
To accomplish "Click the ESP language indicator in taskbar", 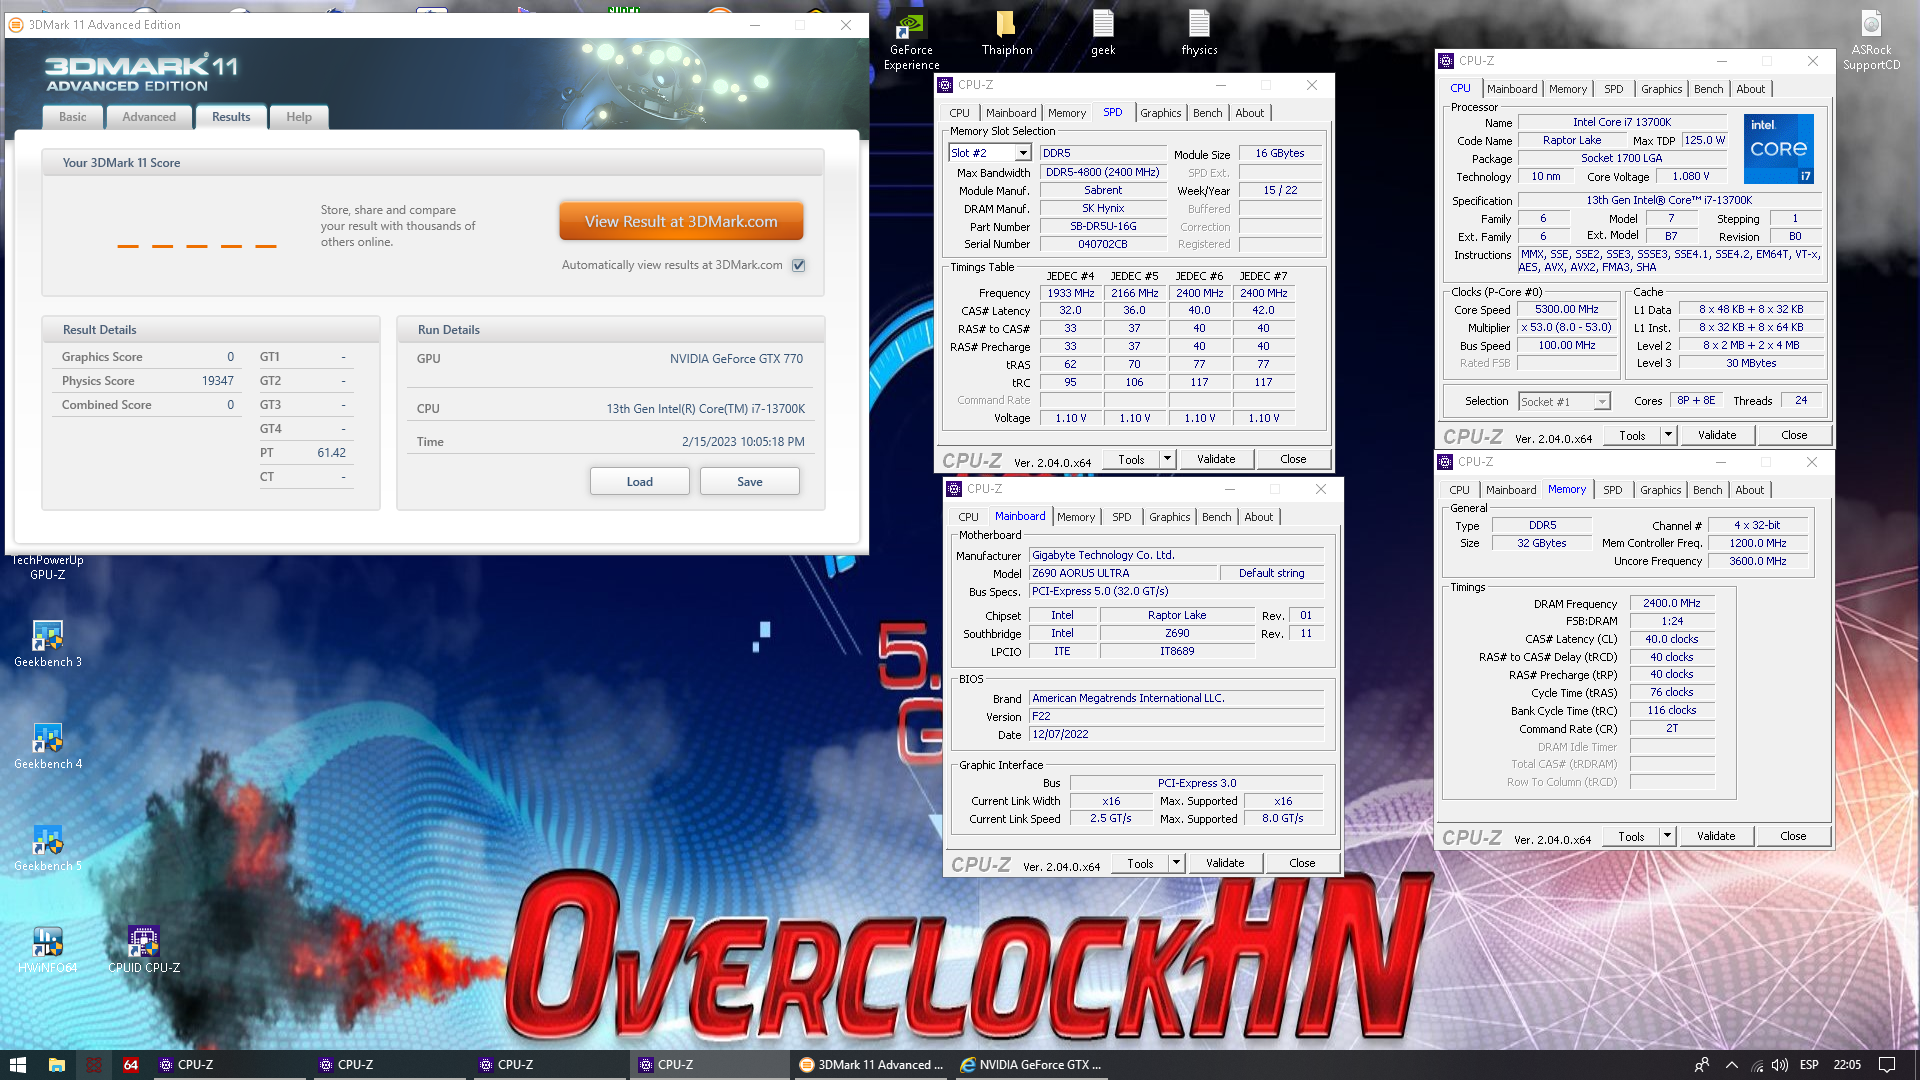I will coord(1809,1065).
